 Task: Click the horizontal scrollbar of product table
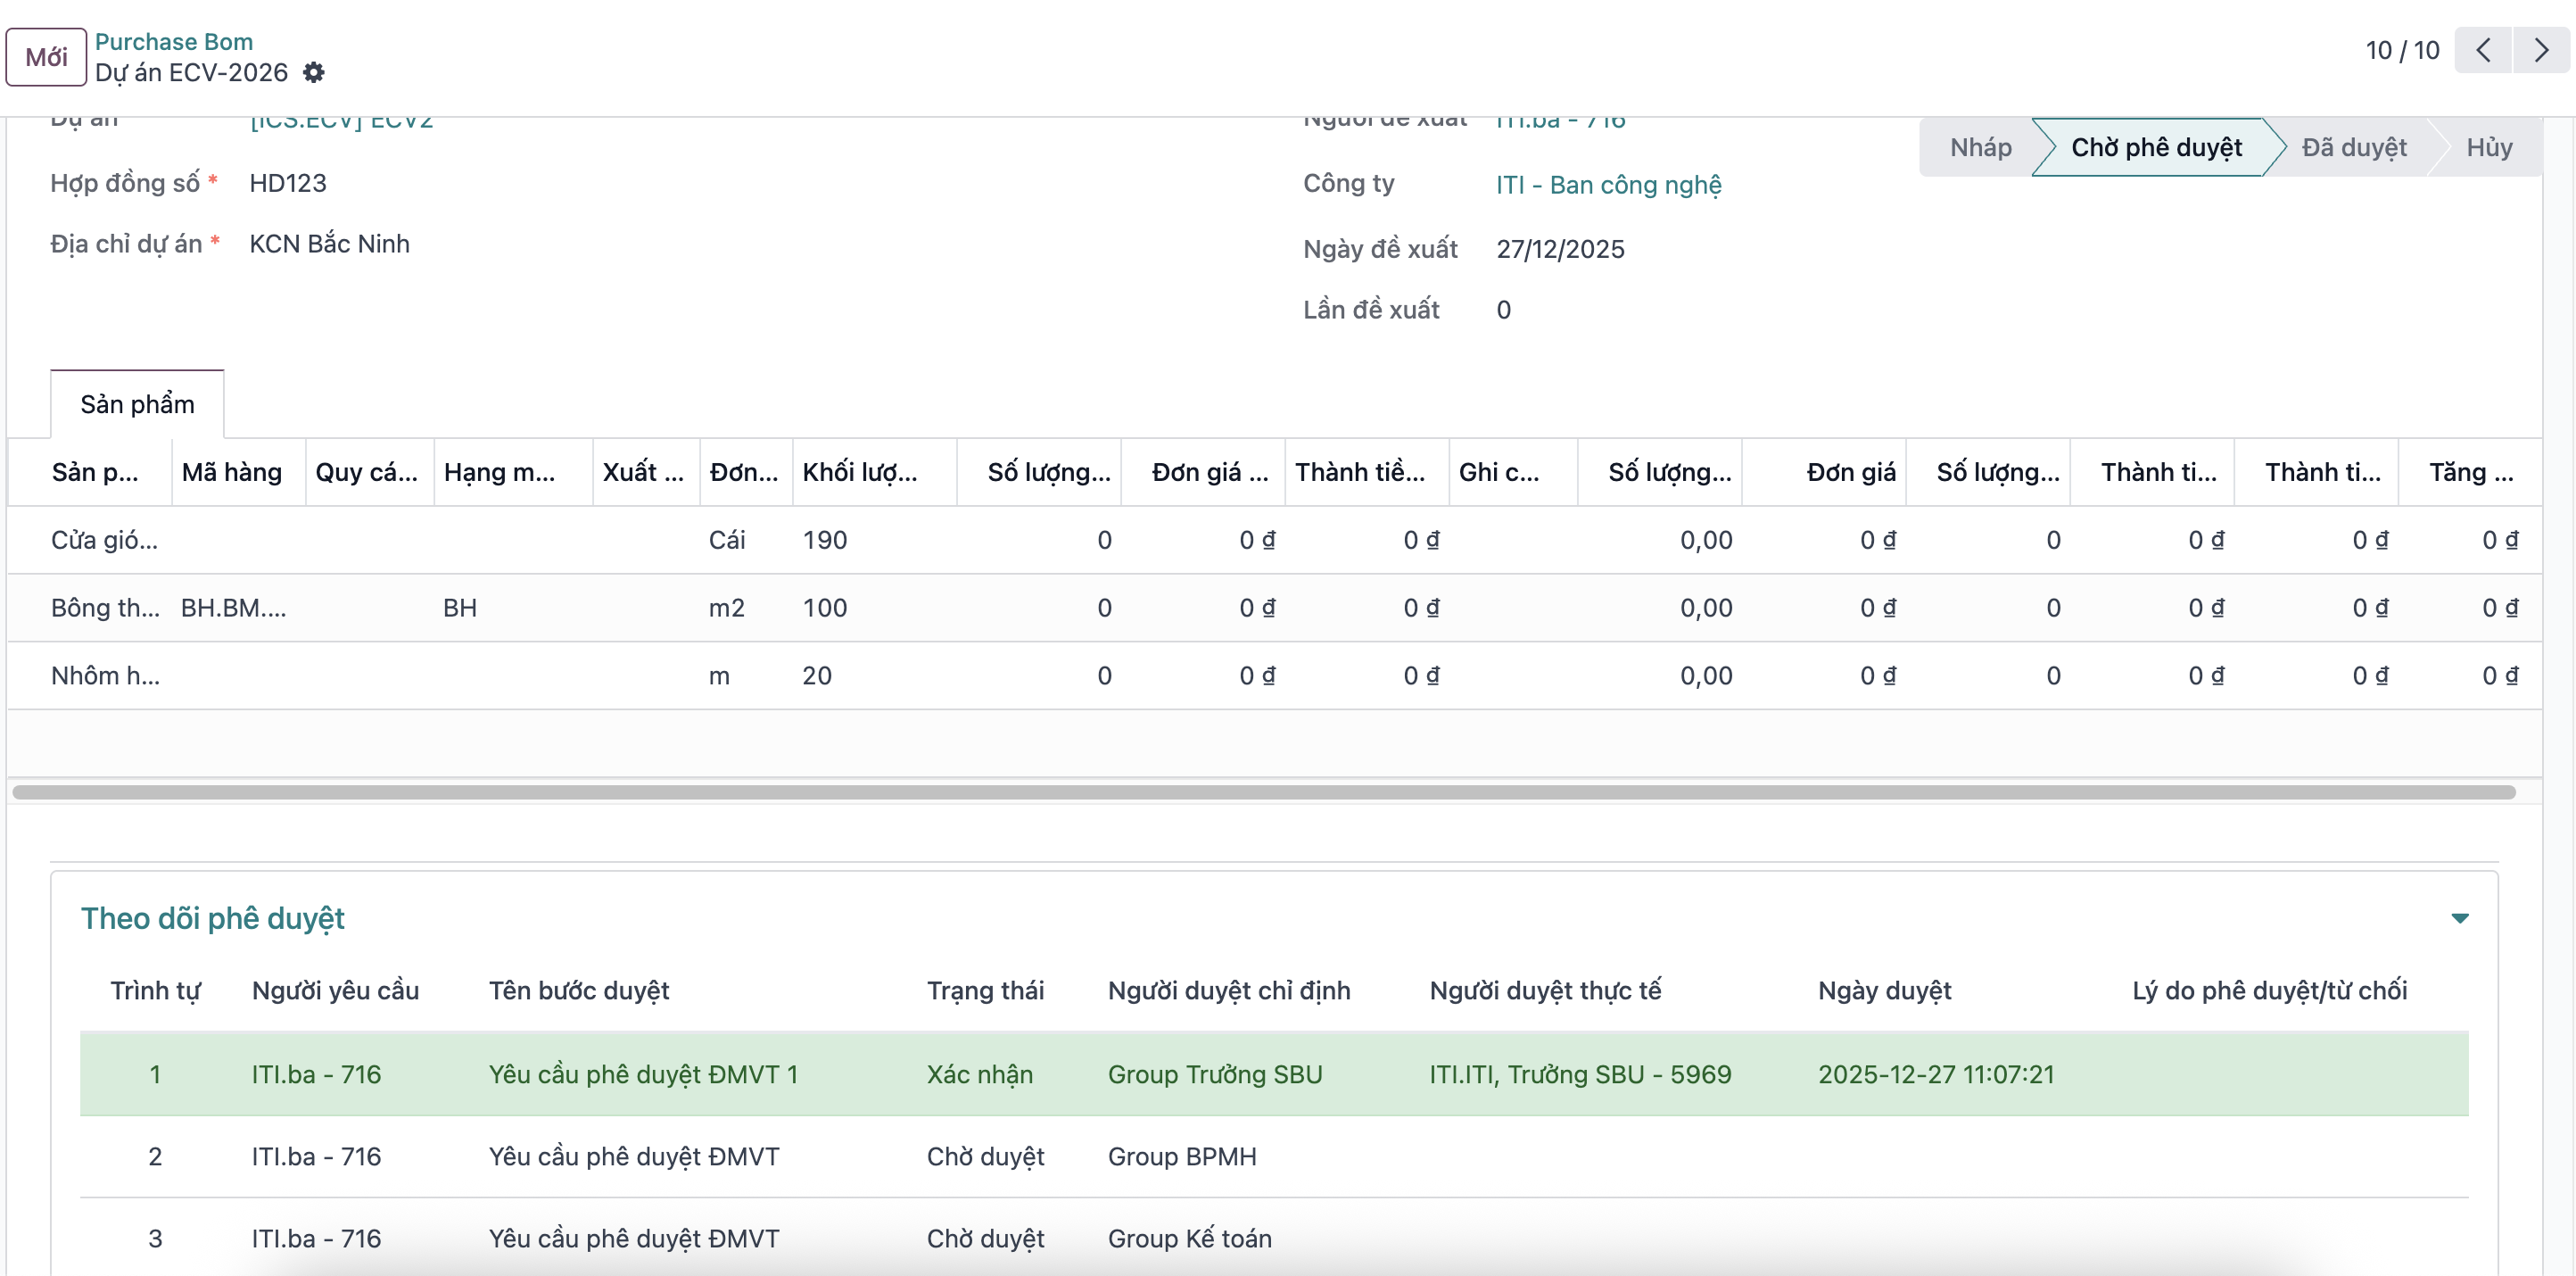[1264, 792]
